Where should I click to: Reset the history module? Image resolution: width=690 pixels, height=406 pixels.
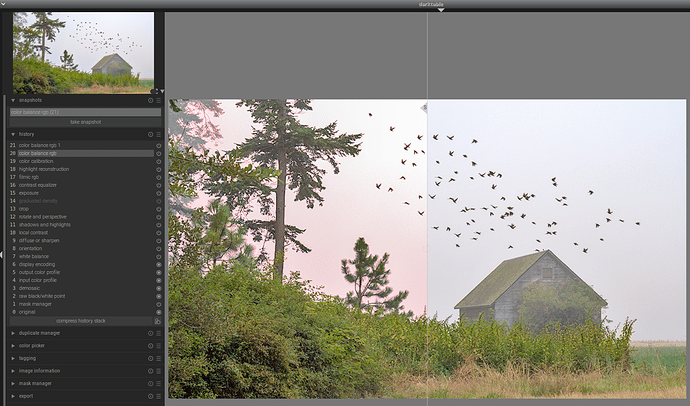pyautogui.click(x=150, y=134)
